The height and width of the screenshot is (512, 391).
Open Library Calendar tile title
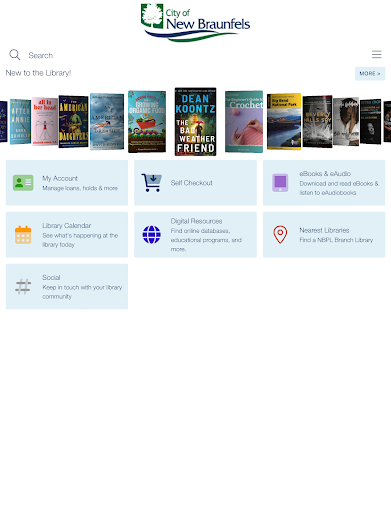tap(67, 226)
